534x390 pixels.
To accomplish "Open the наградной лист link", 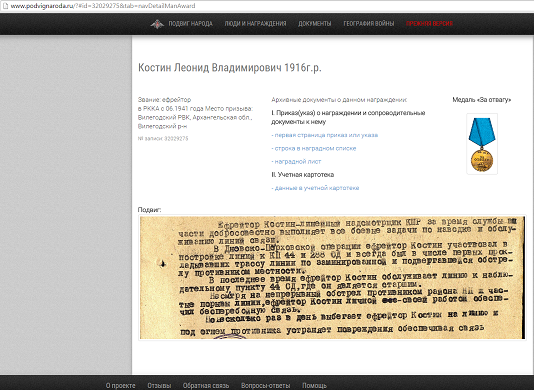I will point(296,161).
